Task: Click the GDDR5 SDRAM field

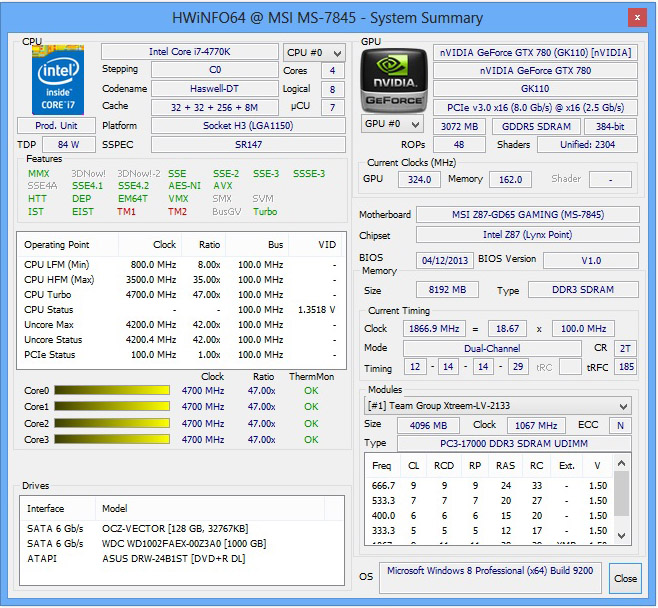Action: tap(536, 126)
